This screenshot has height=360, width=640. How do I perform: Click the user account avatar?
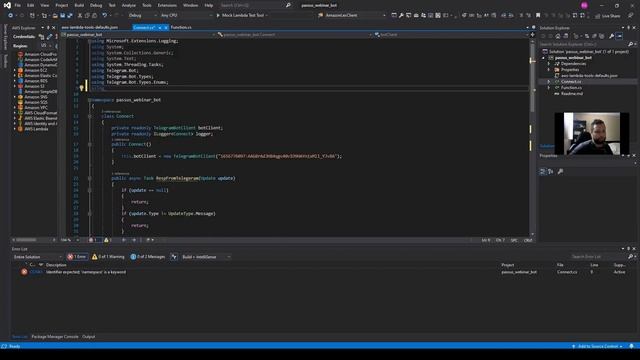[x=584, y=5]
